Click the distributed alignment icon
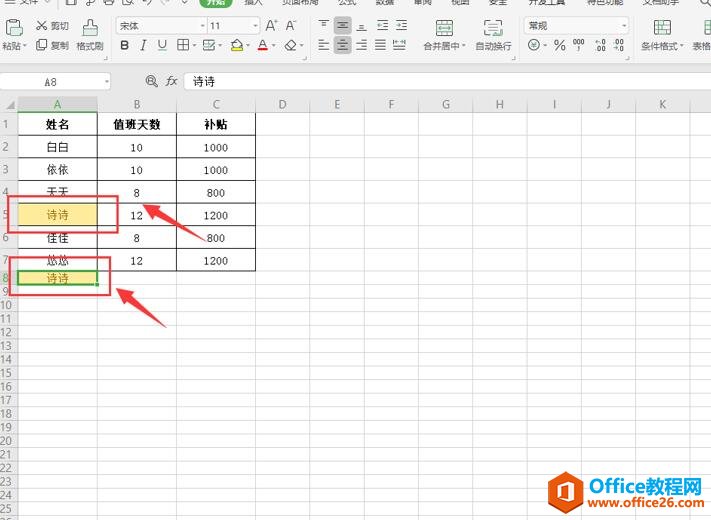 399,45
